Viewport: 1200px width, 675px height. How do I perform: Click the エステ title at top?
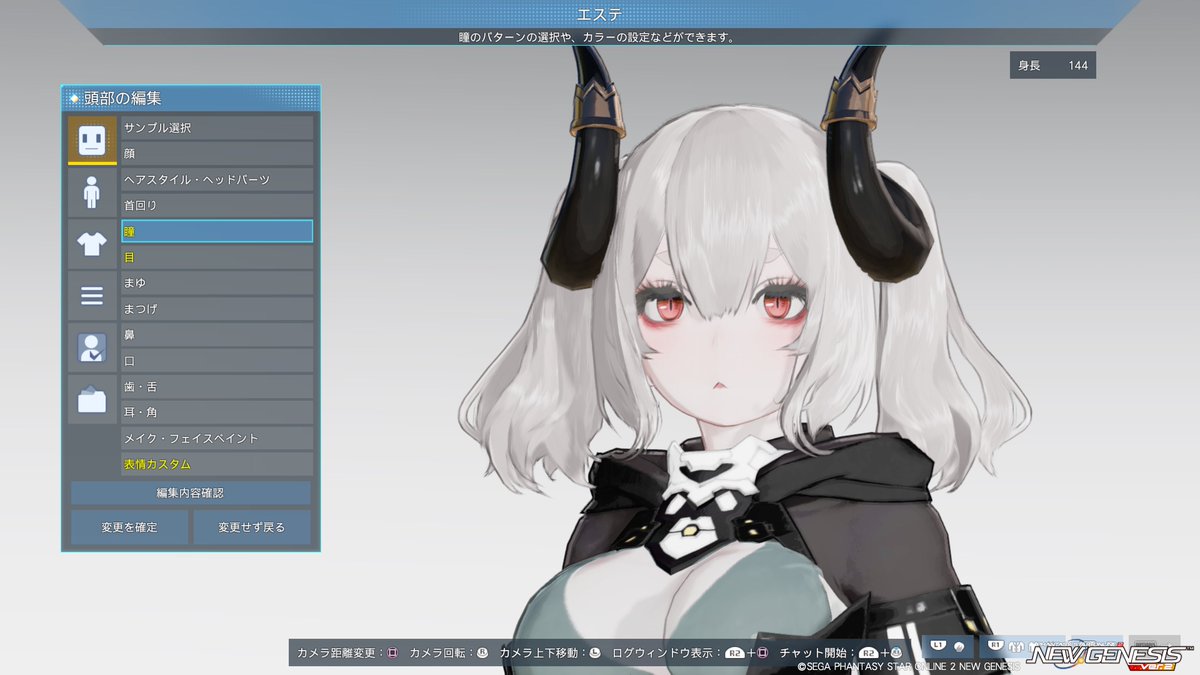600,14
